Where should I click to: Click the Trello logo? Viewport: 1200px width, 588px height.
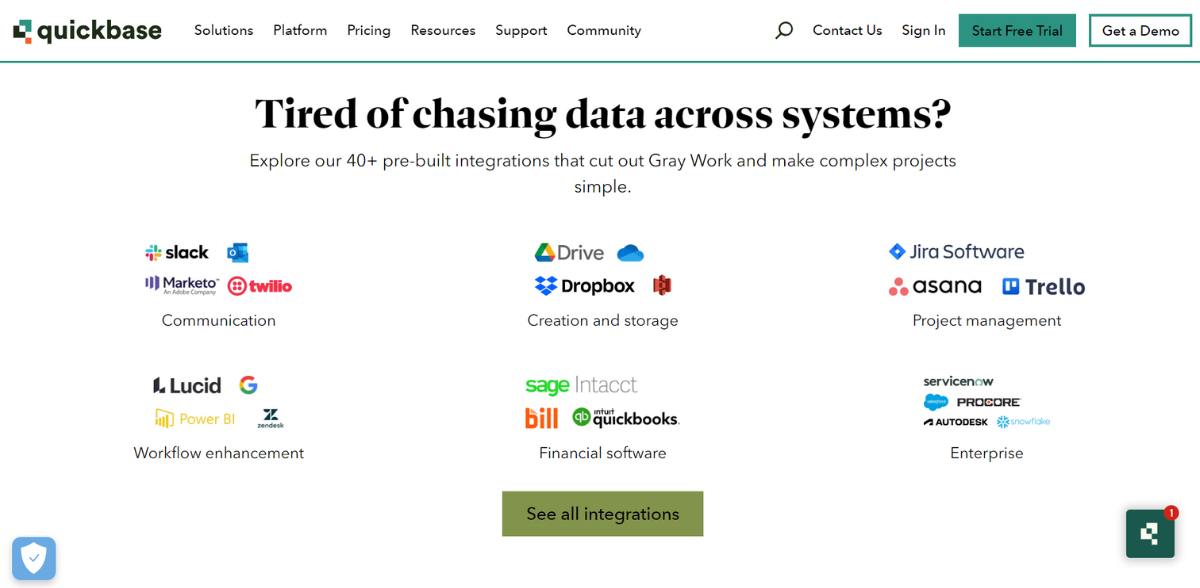point(1043,287)
